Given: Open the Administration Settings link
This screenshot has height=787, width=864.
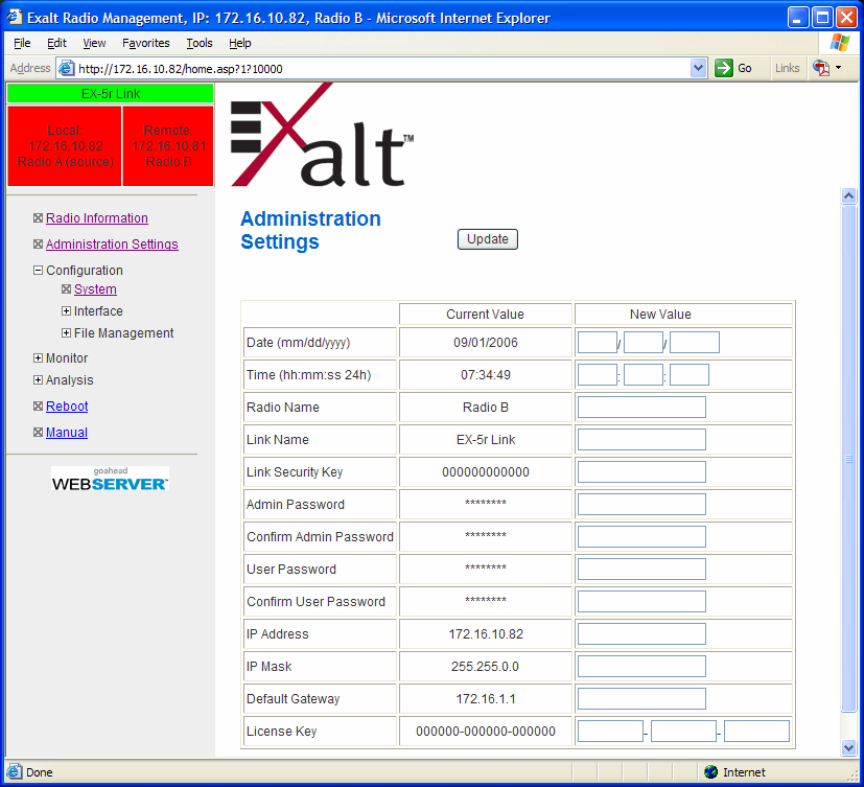Looking at the screenshot, I should click(x=112, y=244).
